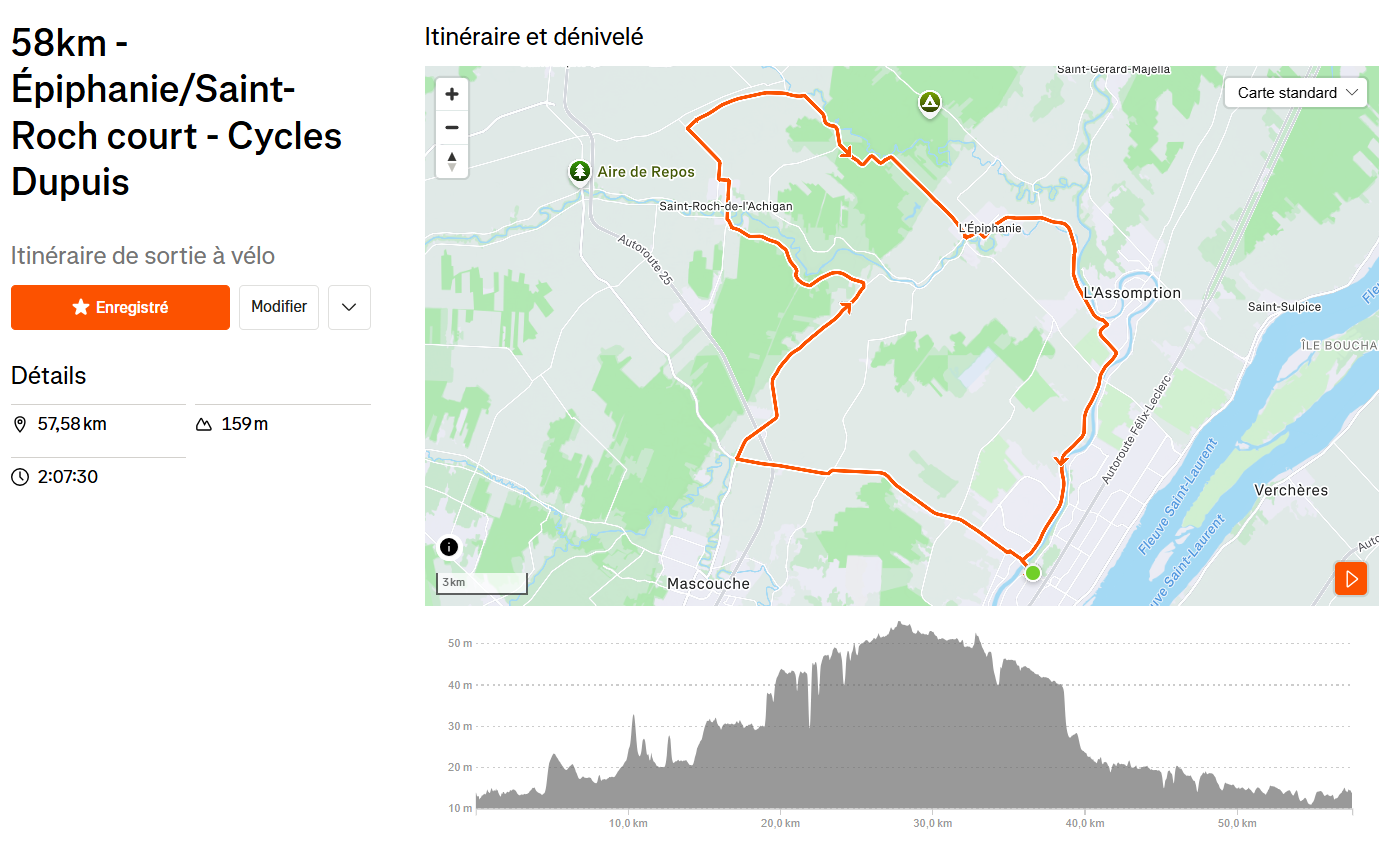Zoom out on the route map

(452, 128)
